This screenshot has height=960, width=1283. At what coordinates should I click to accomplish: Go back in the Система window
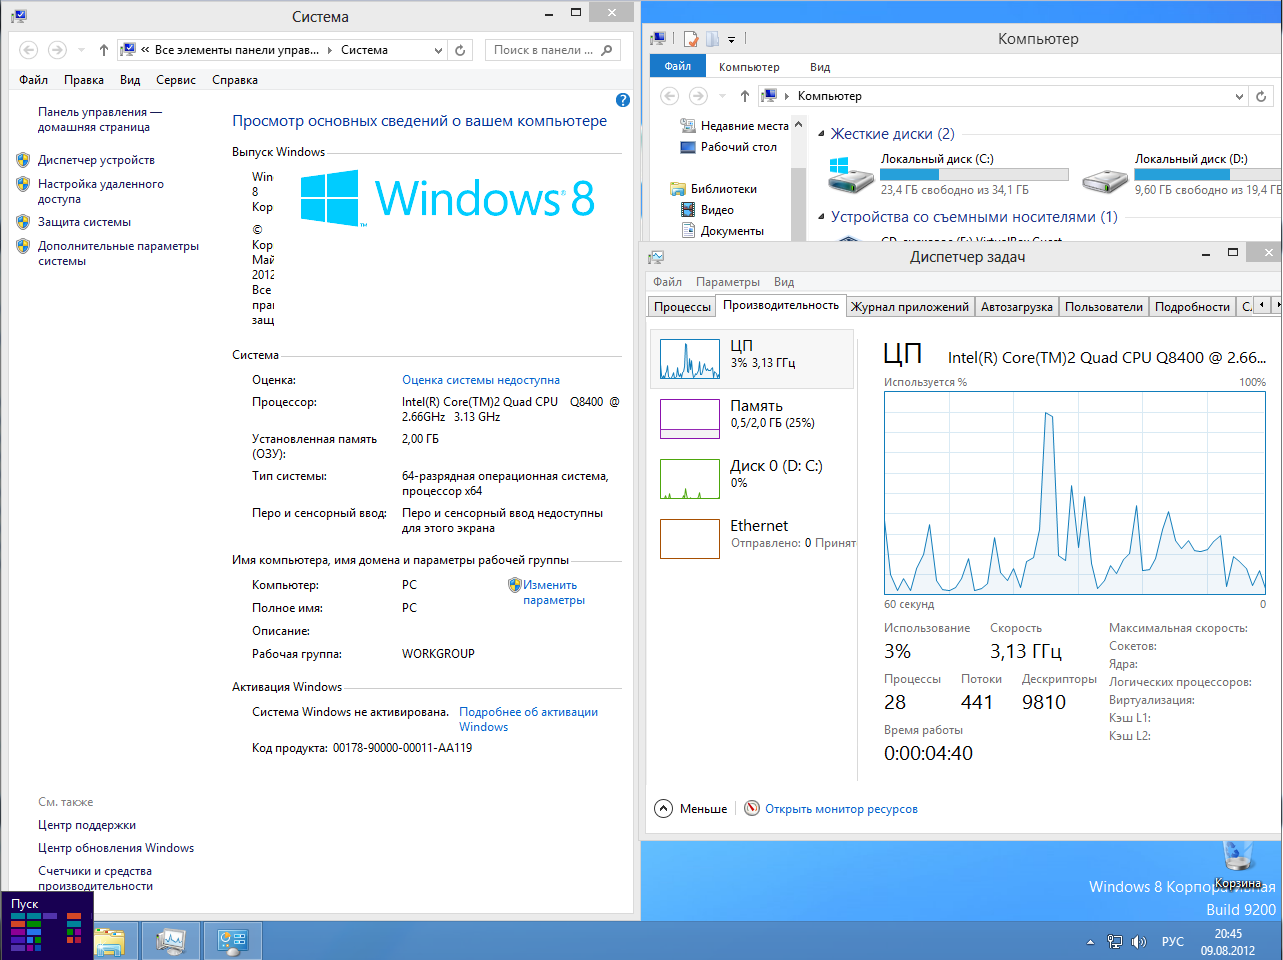click(x=29, y=50)
